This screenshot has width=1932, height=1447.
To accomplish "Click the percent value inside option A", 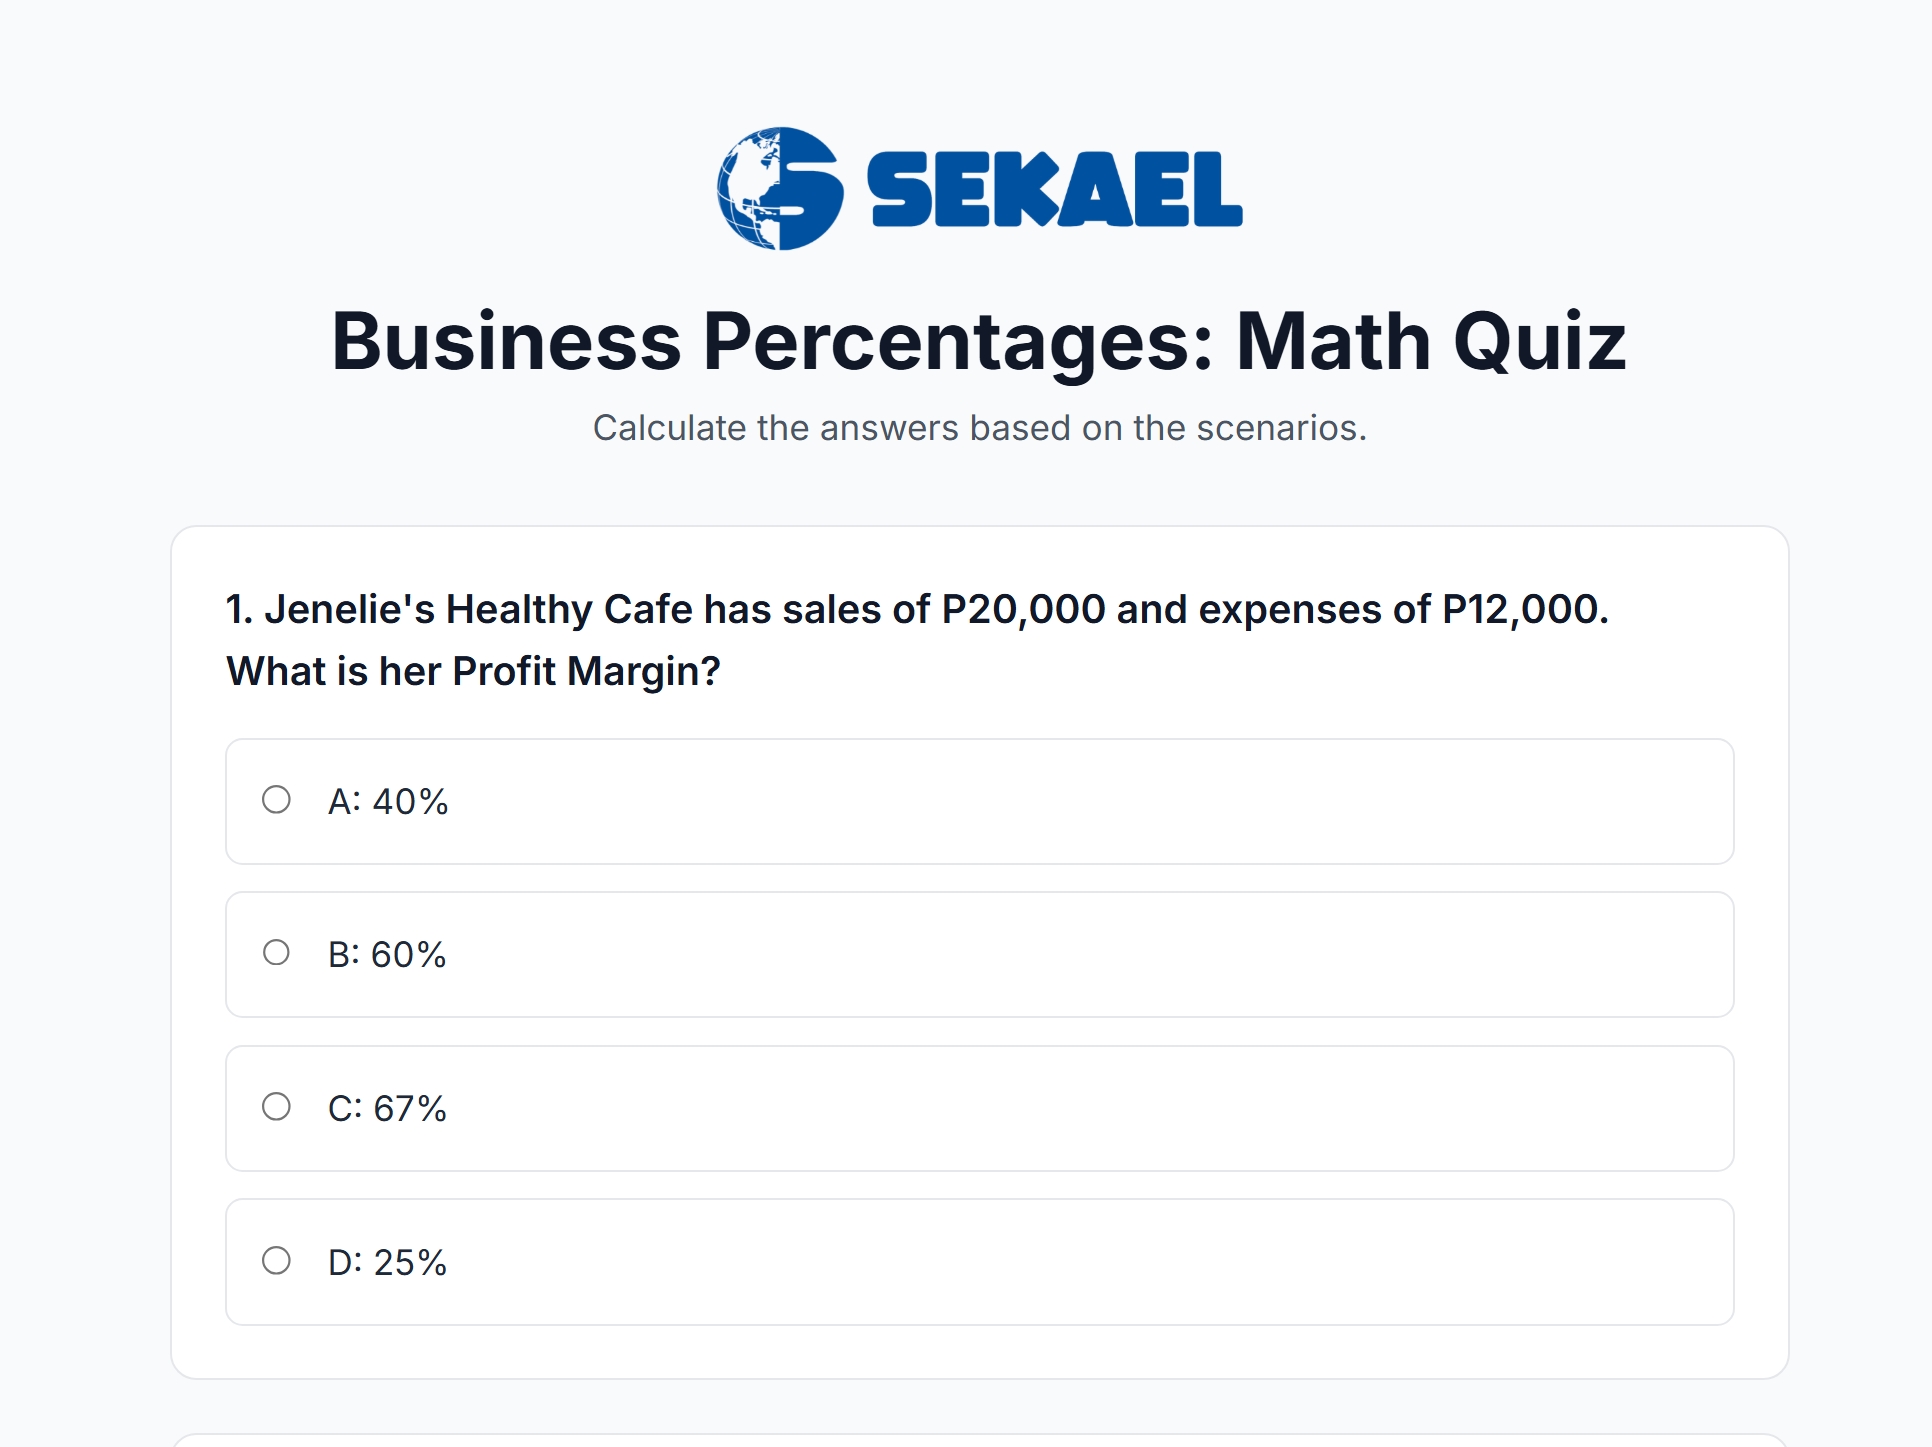I will 410,801.
